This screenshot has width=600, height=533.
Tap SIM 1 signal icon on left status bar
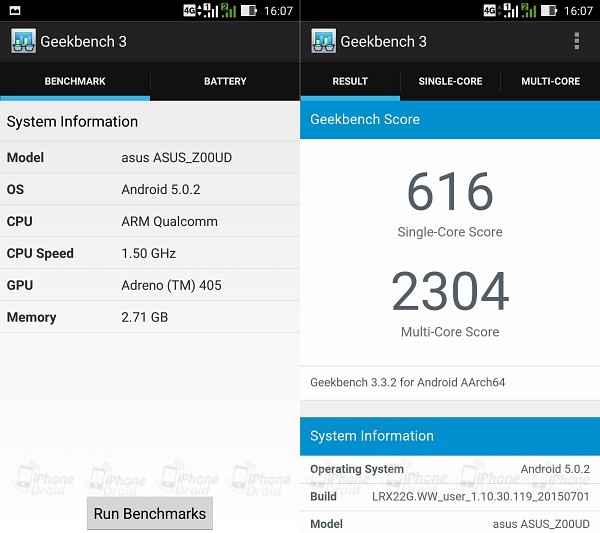tap(210, 10)
